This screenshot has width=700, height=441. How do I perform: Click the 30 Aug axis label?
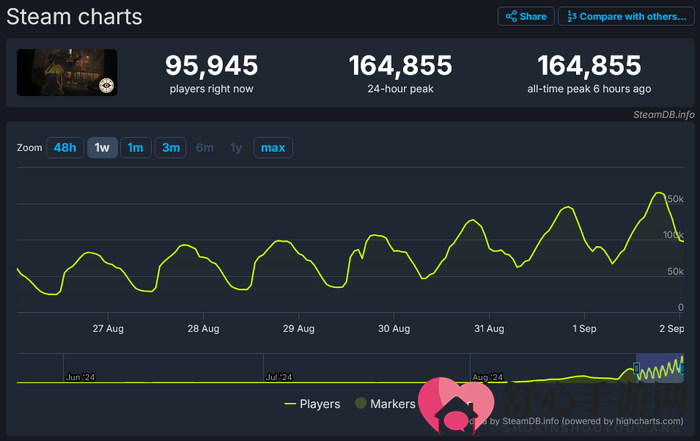click(x=394, y=329)
